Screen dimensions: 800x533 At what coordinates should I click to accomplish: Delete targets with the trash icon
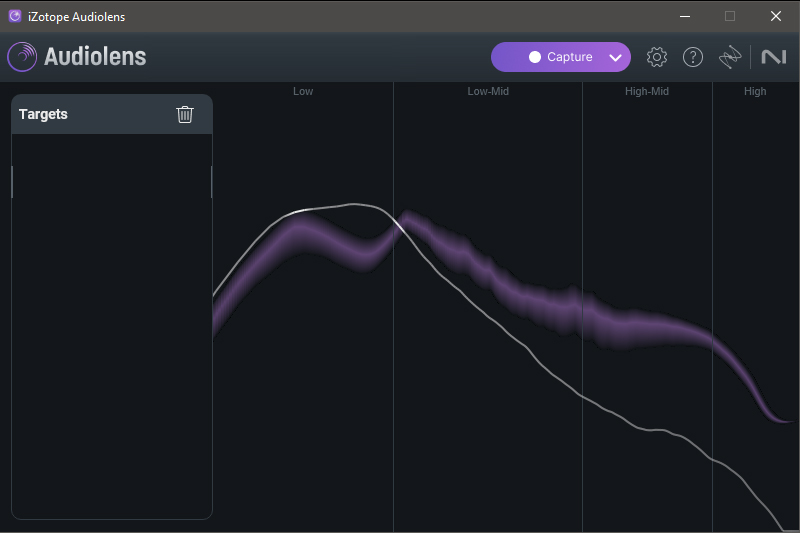click(x=185, y=114)
